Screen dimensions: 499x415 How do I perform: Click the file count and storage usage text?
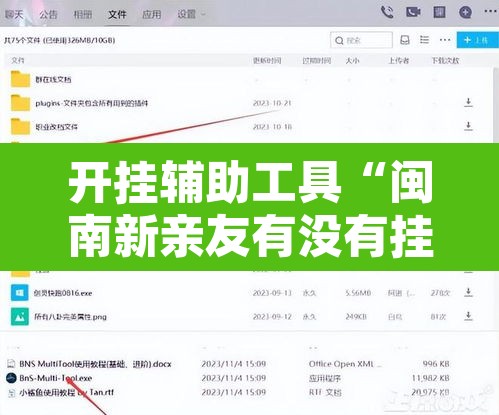click(60, 40)
